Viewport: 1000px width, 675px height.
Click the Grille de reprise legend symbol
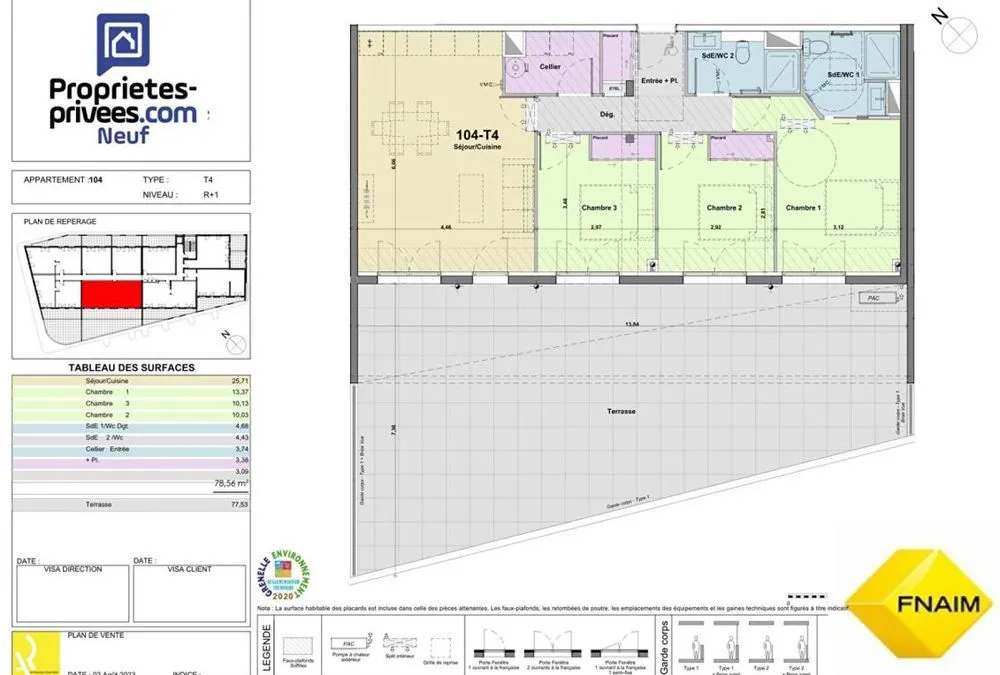(x=440, y=648)
